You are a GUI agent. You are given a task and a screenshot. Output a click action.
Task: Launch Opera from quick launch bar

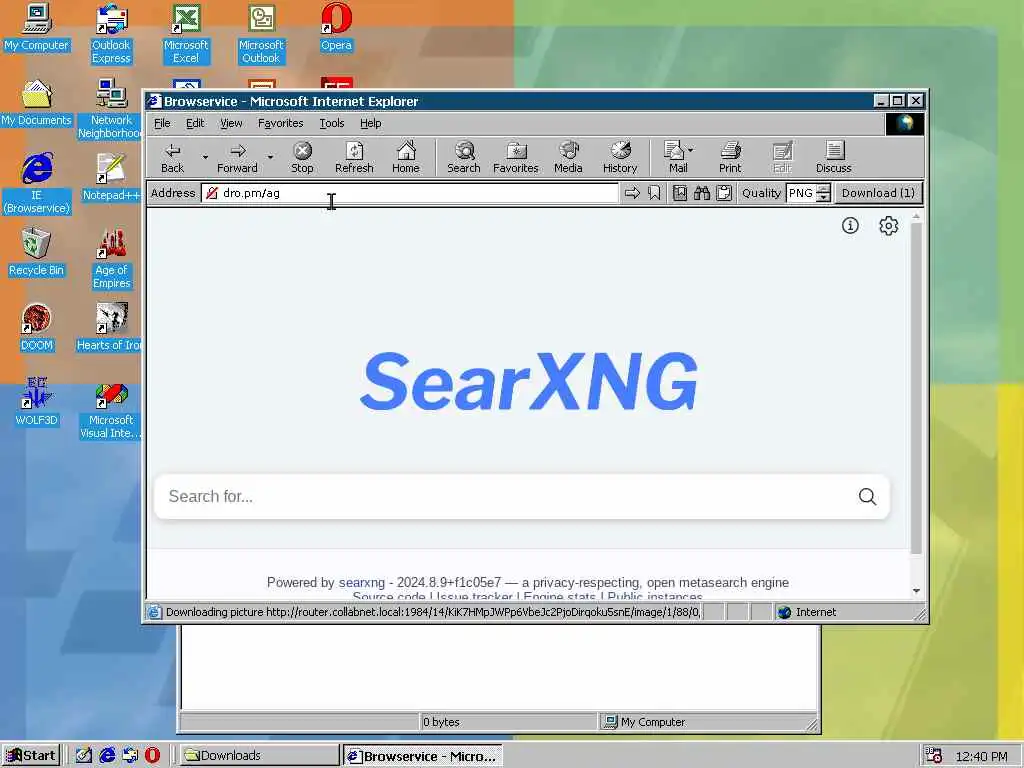(152, 756)
